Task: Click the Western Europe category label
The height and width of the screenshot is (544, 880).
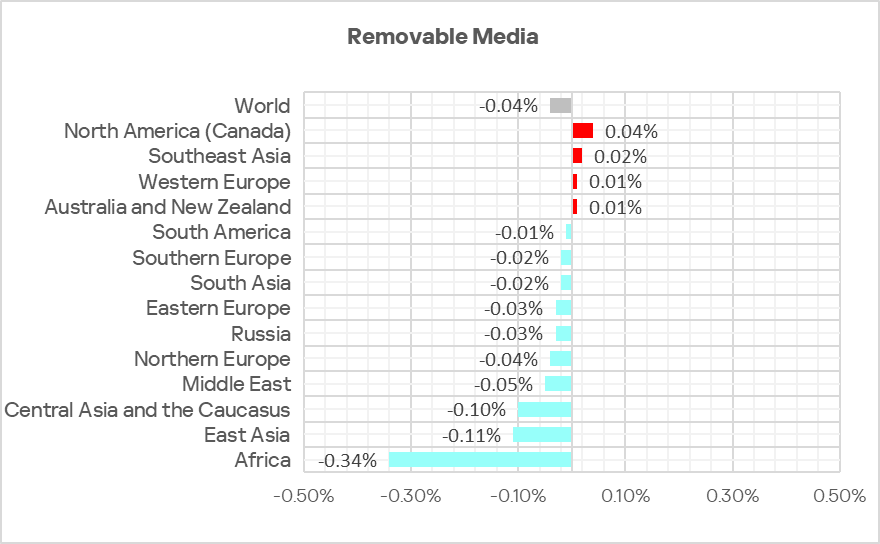Action: pyautogui.click(x=214, y=182)
